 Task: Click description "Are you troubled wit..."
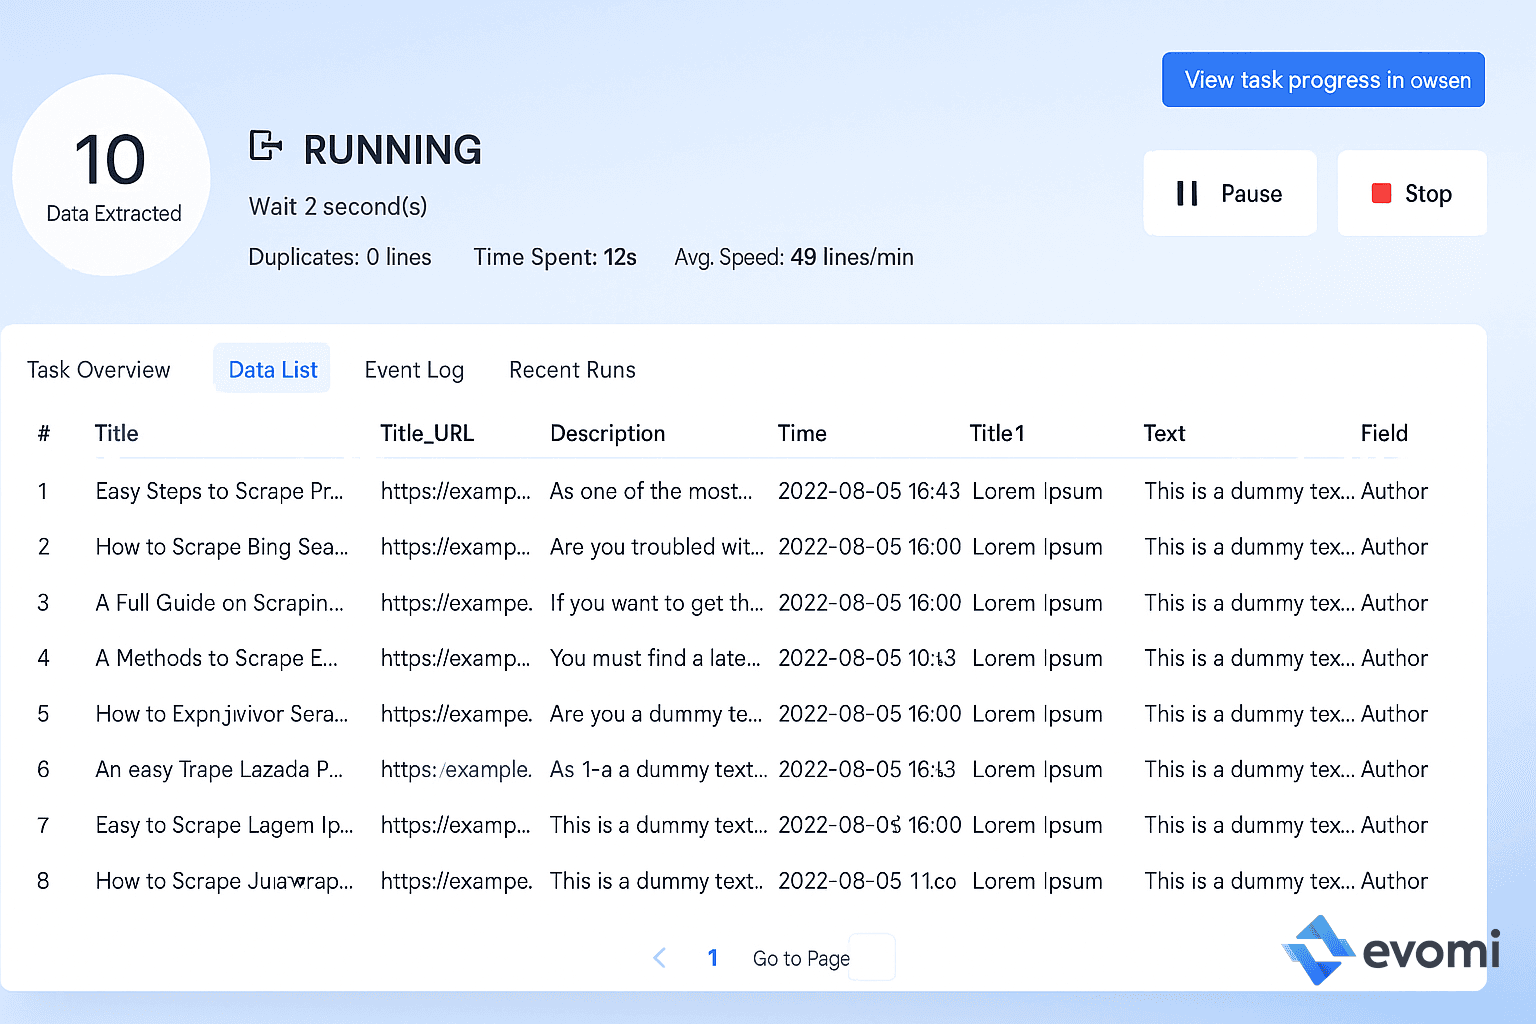click(657, 547)
